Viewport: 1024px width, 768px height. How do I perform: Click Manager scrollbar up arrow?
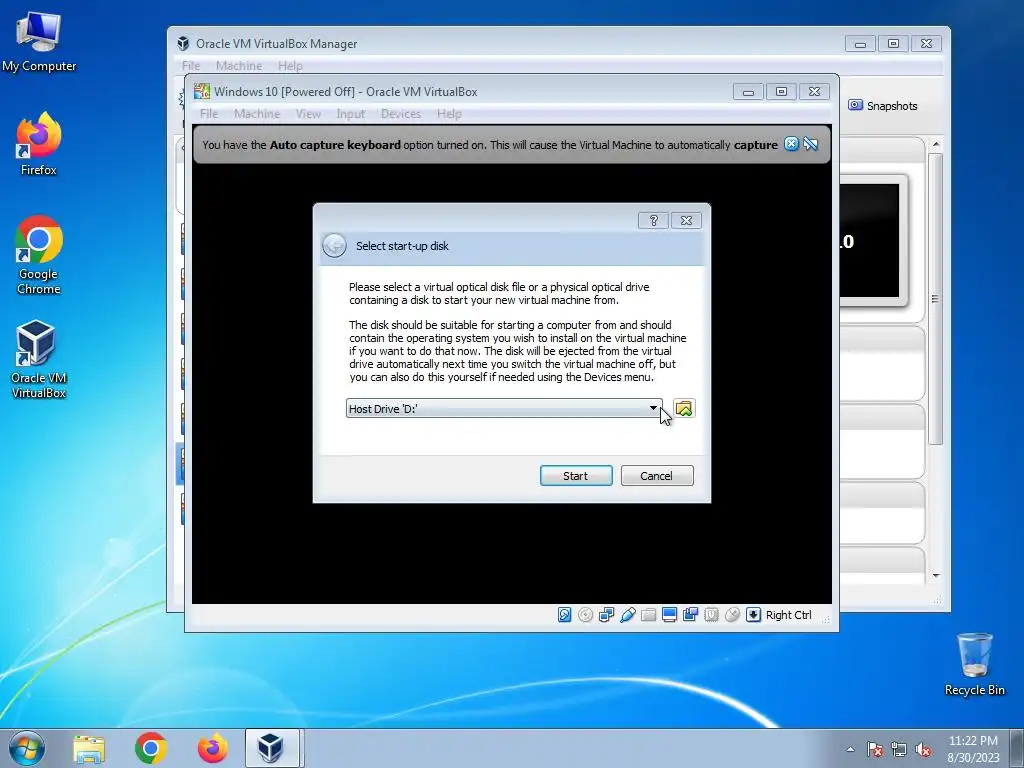[x=936, y=144]
